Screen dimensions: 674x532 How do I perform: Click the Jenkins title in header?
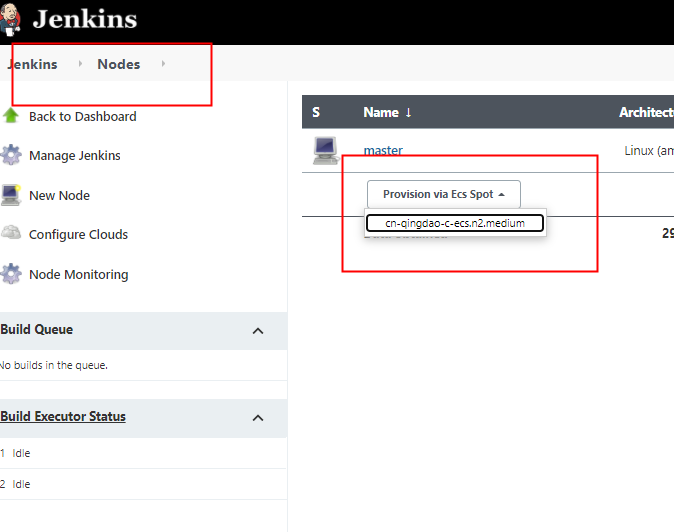tap(85, 20)
